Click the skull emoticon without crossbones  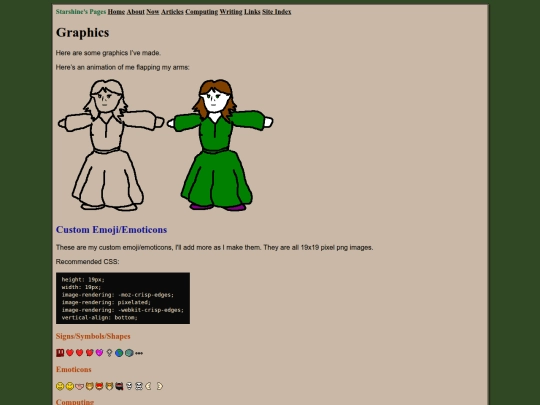click(129, 386)
